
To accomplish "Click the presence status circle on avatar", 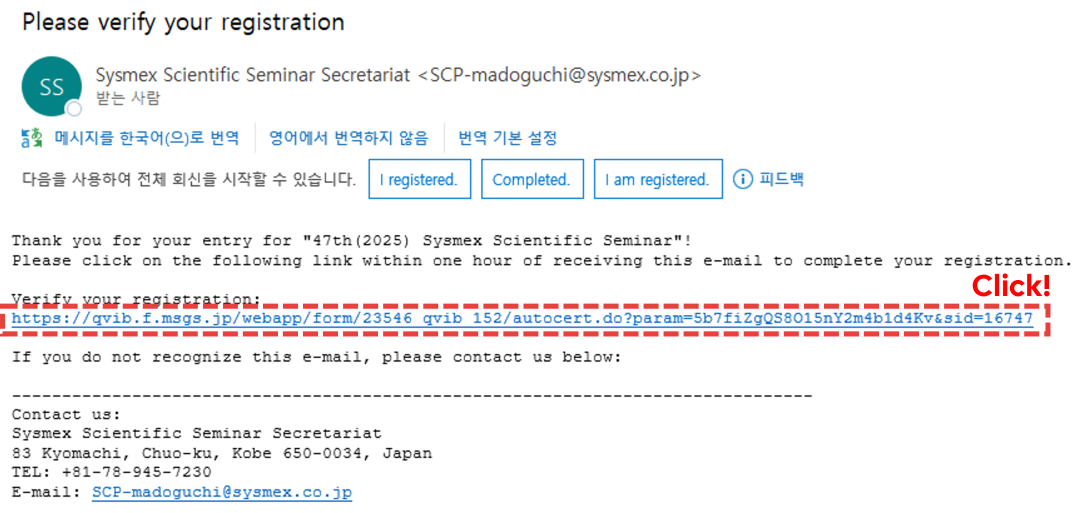I will [73, 109].
